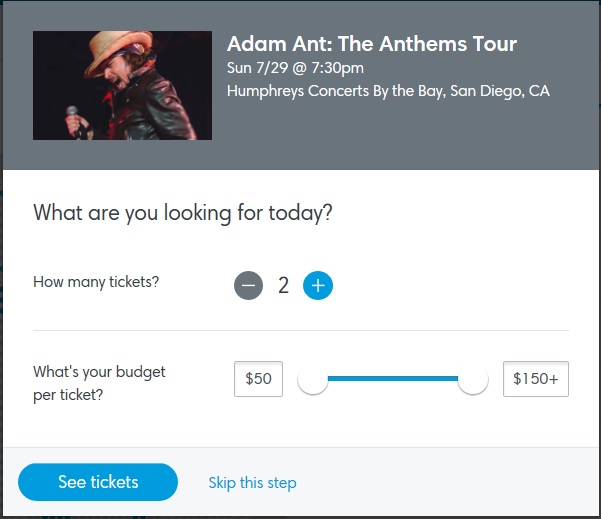Click the left minimum budget slider handle
This screenshot has height=519, width=601.
click(x=313, y=380)
